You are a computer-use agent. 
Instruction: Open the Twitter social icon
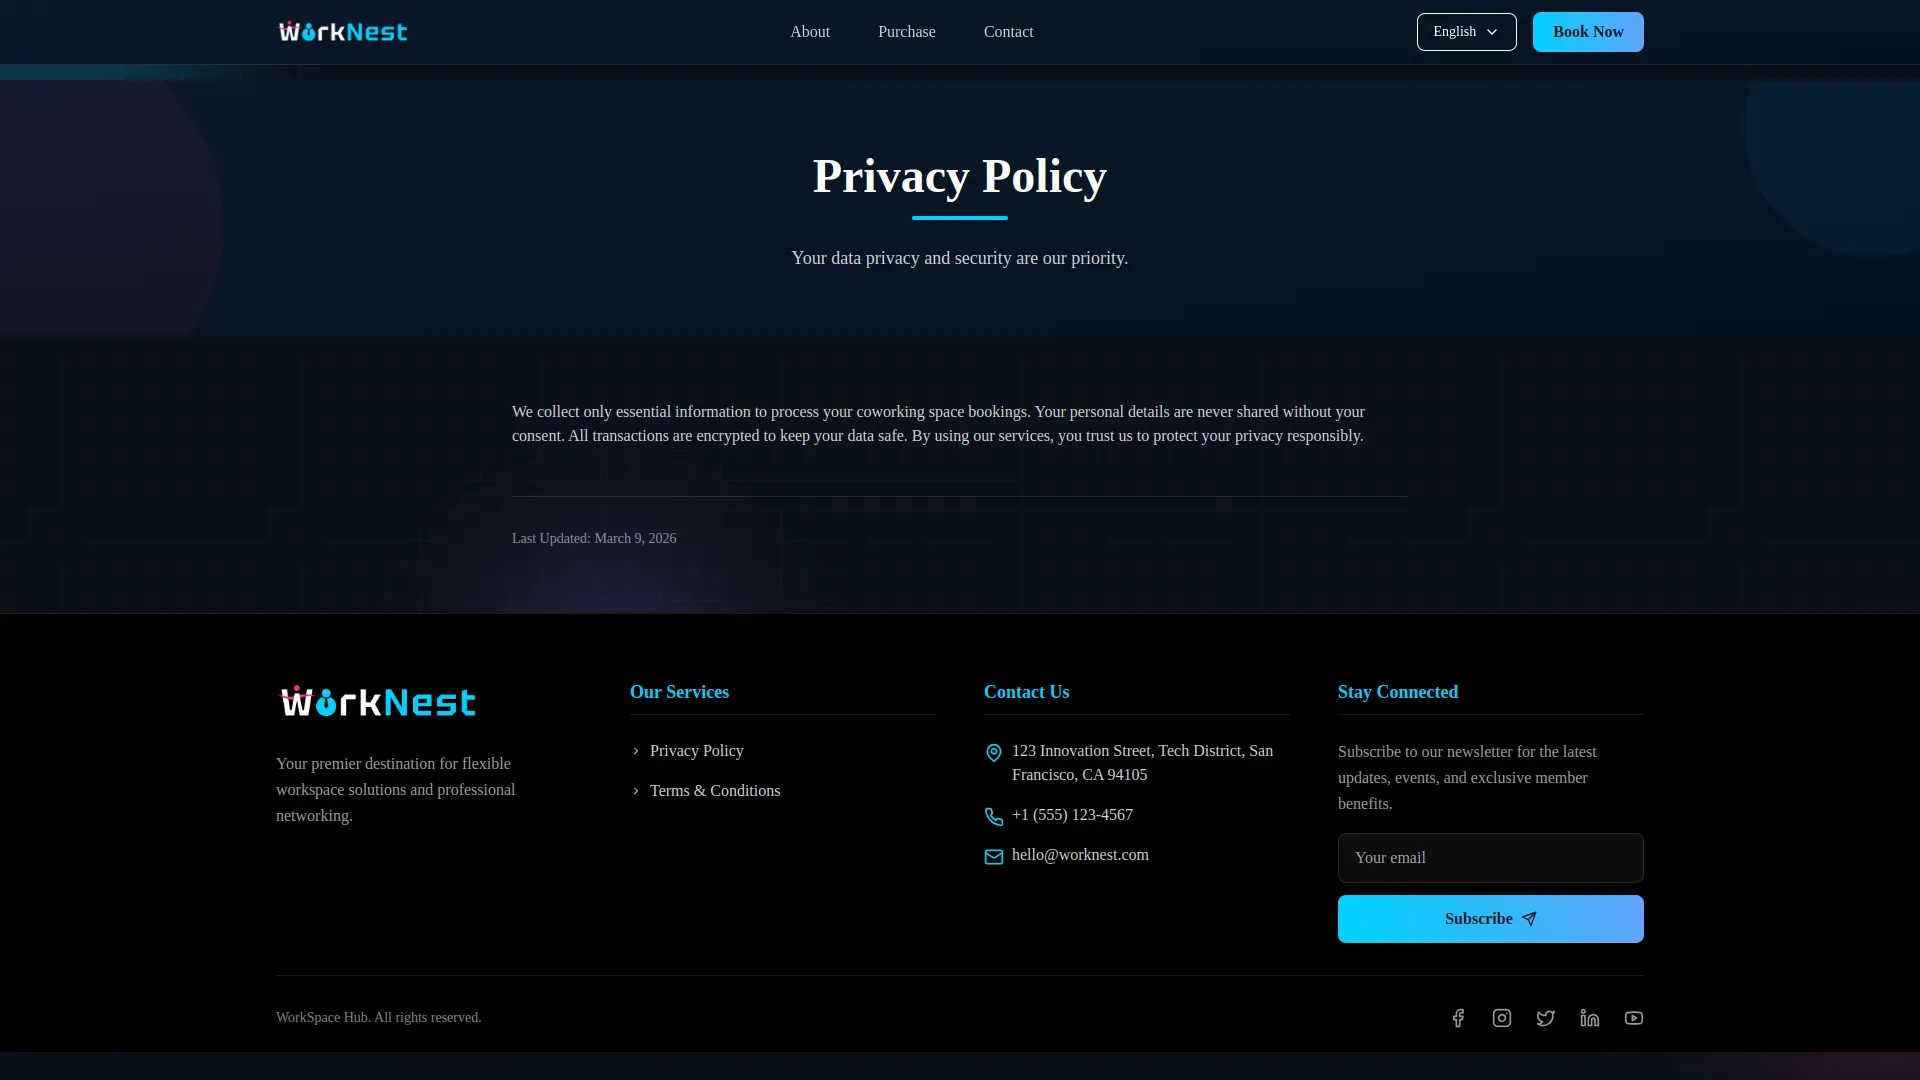pyautogui.click(x=1546, y=1018)
